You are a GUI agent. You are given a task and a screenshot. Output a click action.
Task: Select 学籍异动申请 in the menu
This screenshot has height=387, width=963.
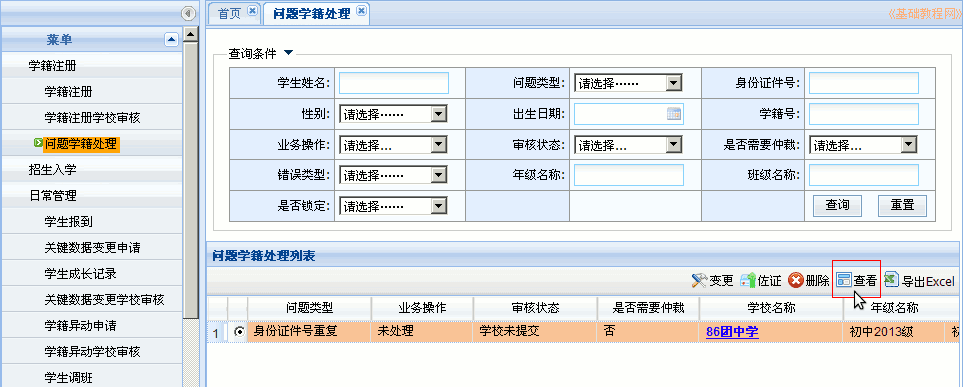(x=92, y=326)
